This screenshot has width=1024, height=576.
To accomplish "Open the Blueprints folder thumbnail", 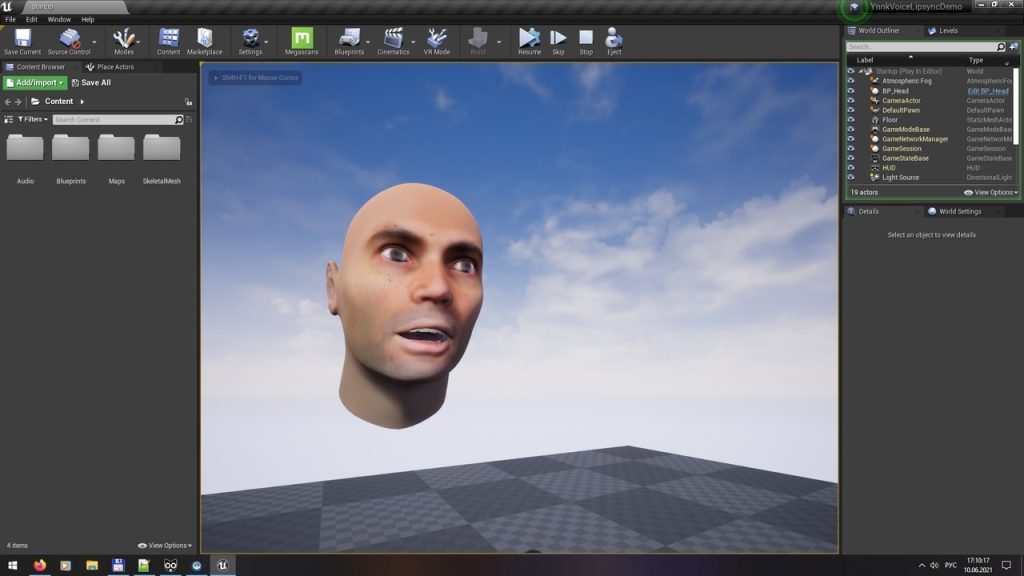I will [71, 149].
